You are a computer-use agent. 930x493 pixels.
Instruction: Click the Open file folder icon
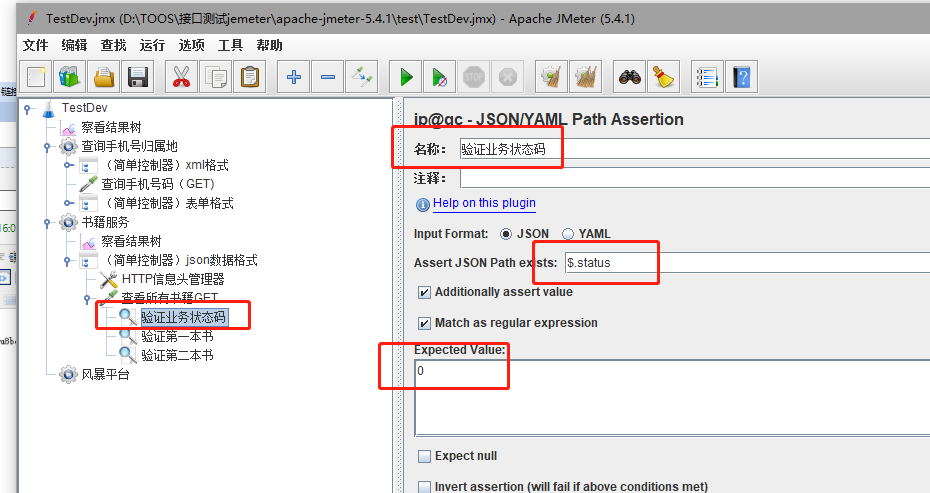(x=104, y=77)
